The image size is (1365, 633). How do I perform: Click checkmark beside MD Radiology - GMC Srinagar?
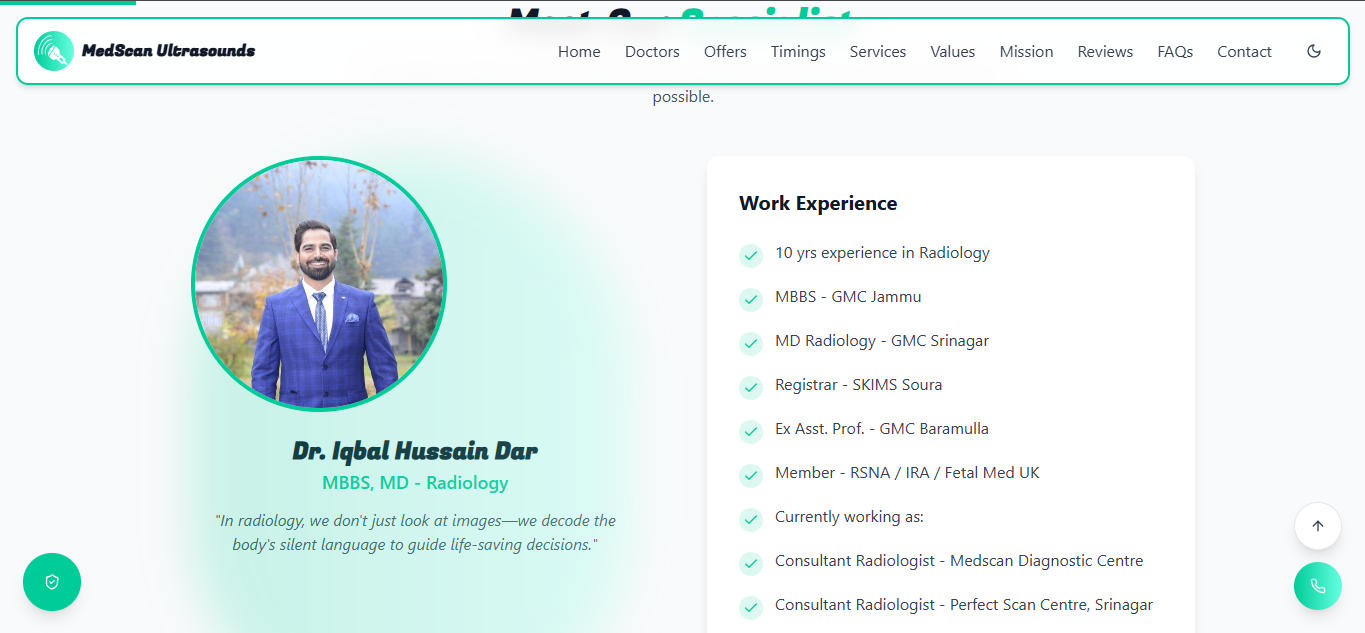pyautogui.click(x=751, y=343)
